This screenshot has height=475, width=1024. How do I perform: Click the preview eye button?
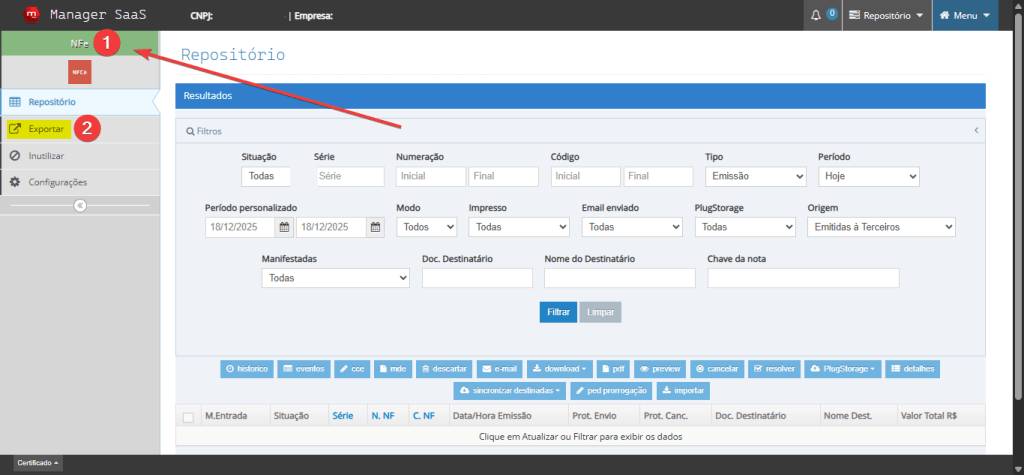tap(660, 369)
